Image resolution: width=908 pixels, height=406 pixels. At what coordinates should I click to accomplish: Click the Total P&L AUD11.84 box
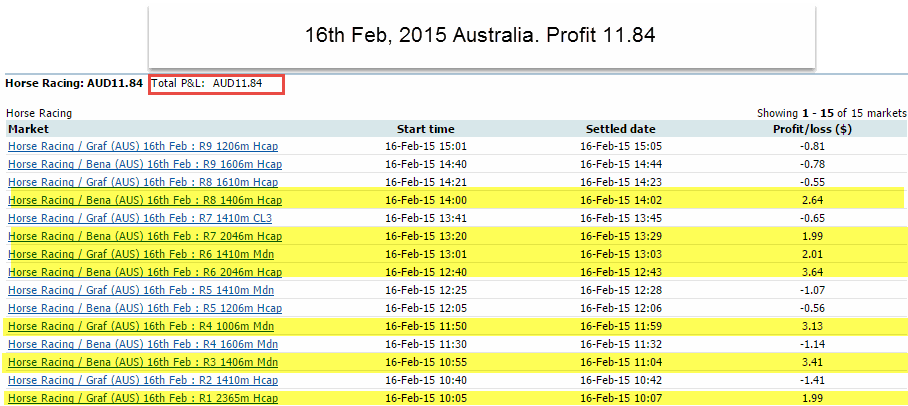pyautogui.click(x=217, y=84)
